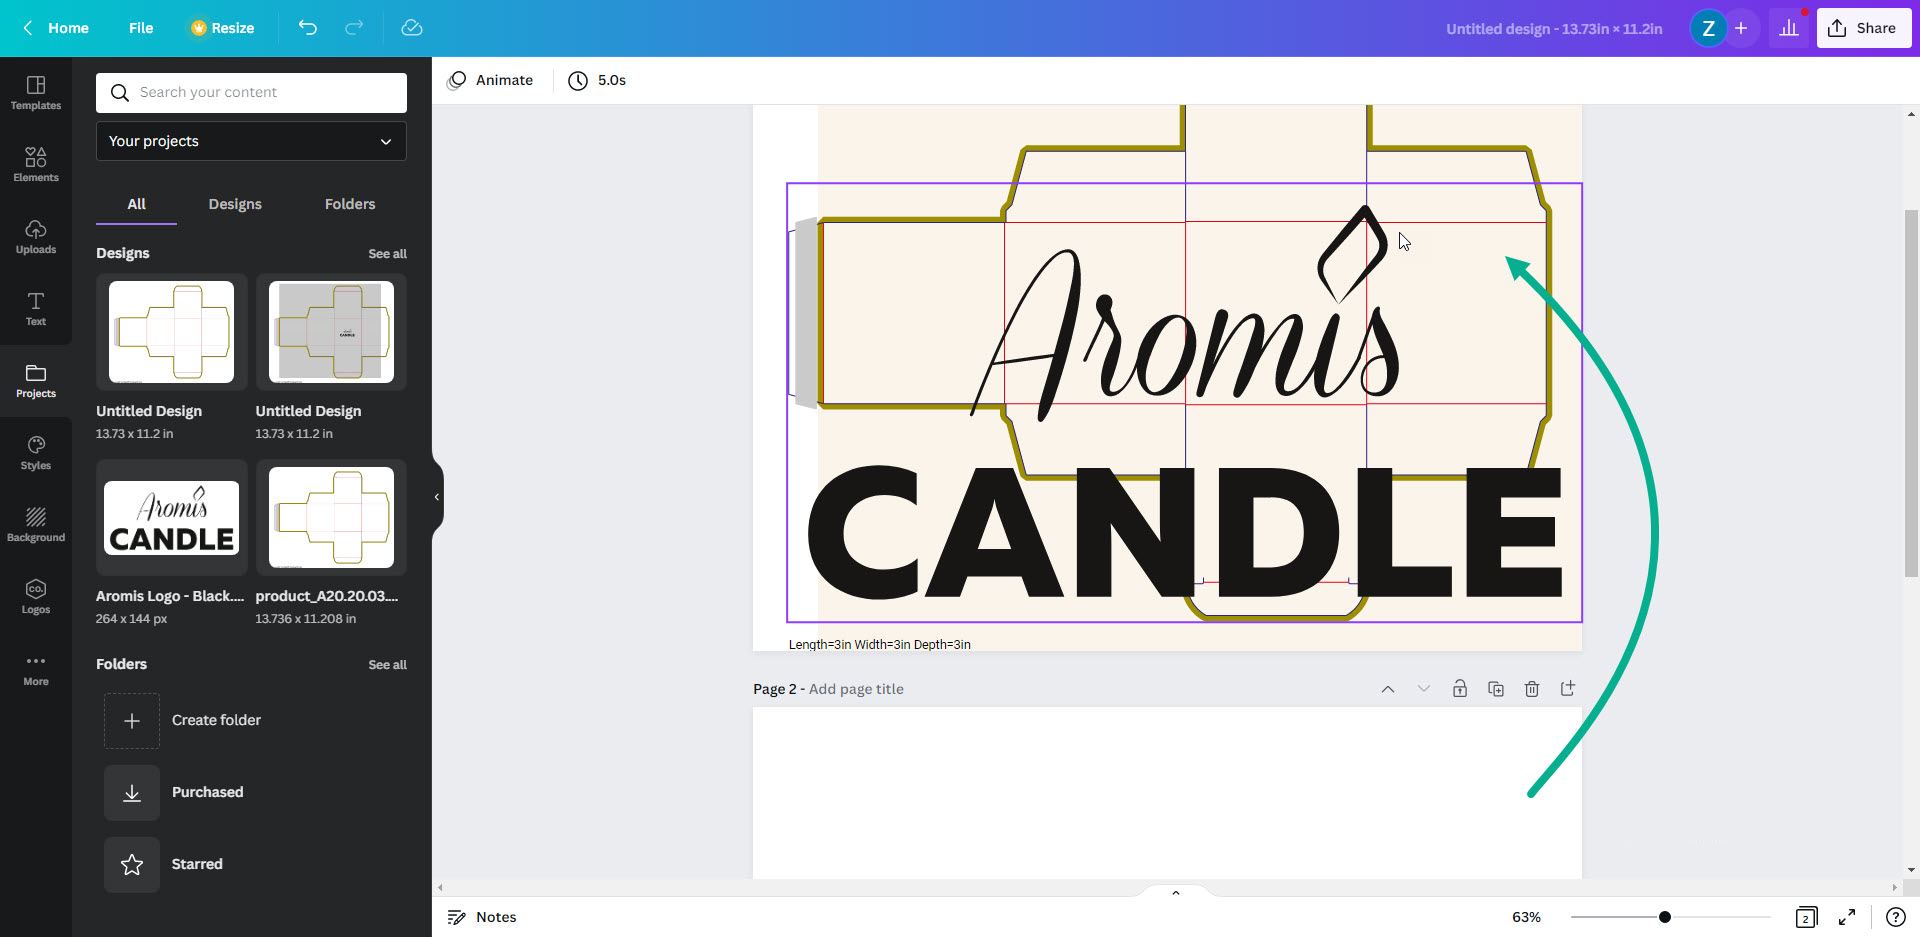The height and width of the screenshot is (937, 1920).
Task: Open the Animate tool
Action: tap(490, 80)
